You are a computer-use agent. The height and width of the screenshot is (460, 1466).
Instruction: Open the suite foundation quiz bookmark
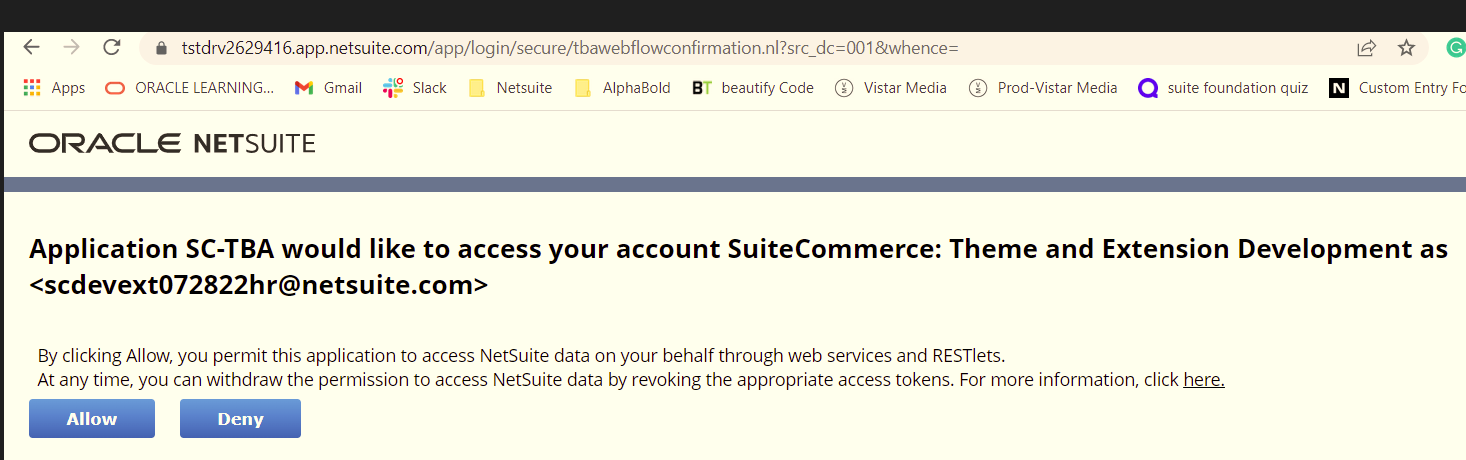coord(1223,88)
